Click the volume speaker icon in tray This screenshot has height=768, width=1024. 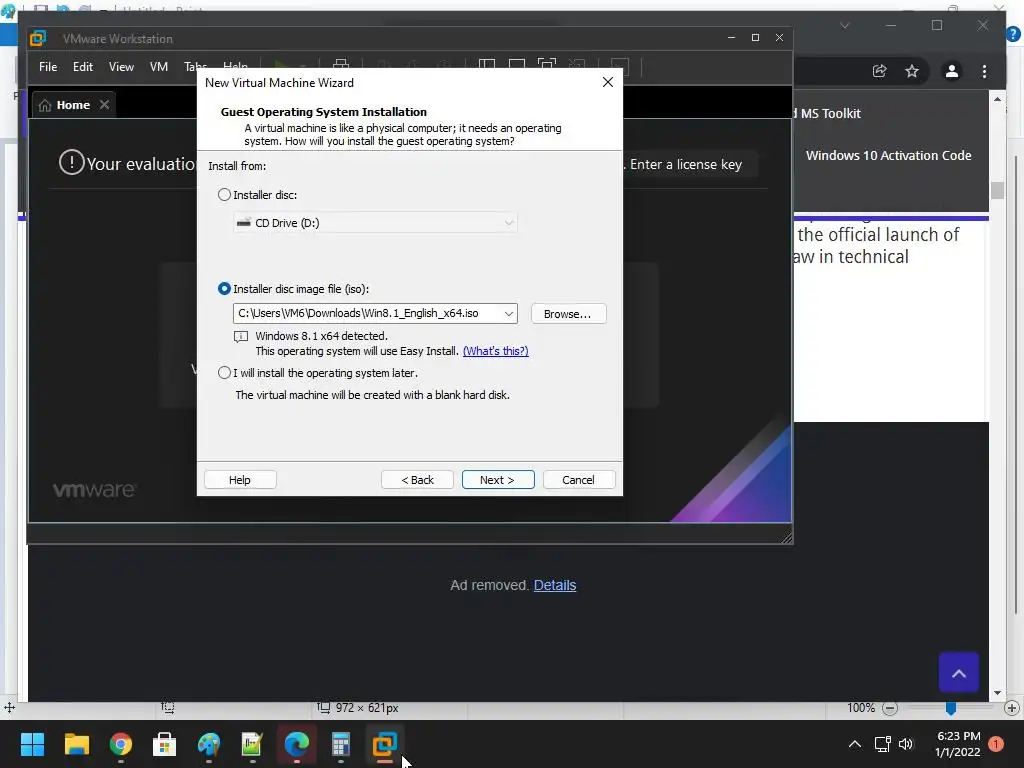click(x=906, y=744)
